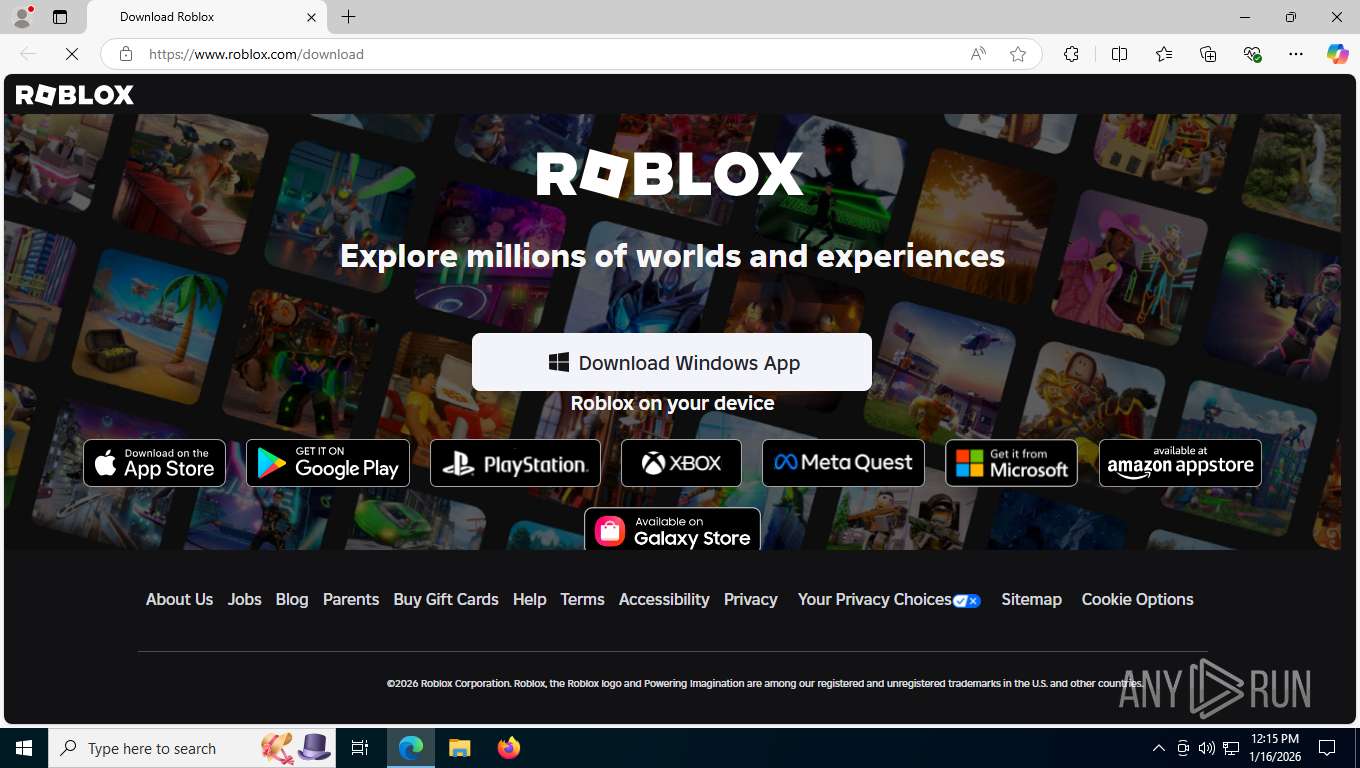Open the Galaxy Store badge
Screen dimensions: 1360x768
[x=672, y=529]
